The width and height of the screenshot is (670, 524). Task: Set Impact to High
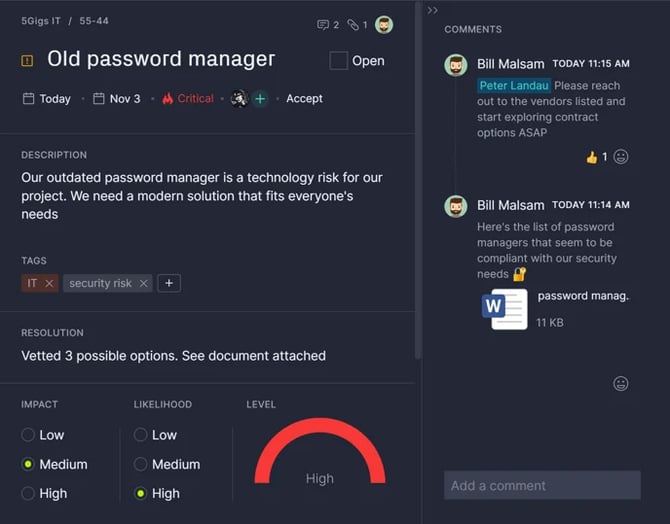(x=28, y=493)
